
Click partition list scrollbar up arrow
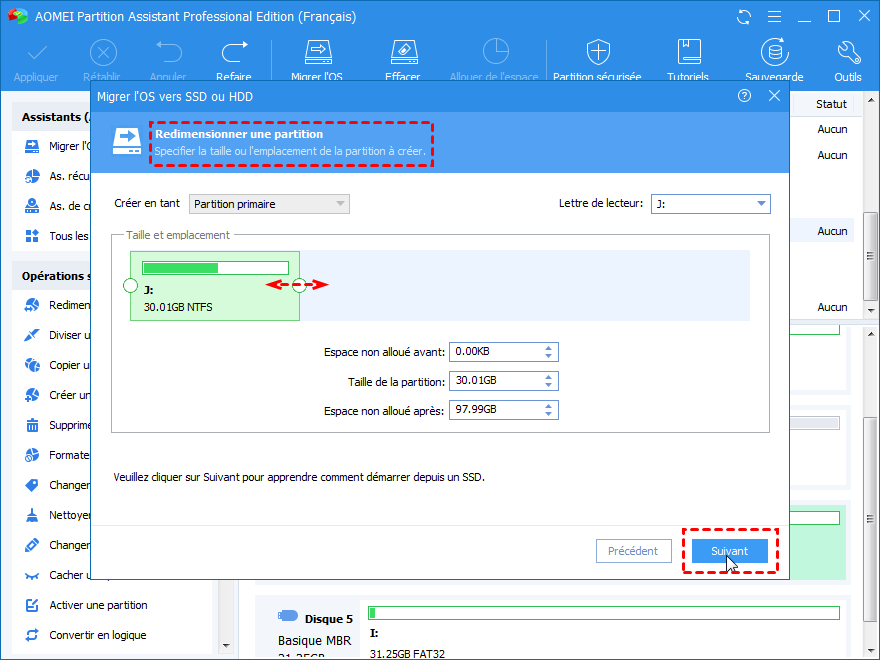click(870, 100)
